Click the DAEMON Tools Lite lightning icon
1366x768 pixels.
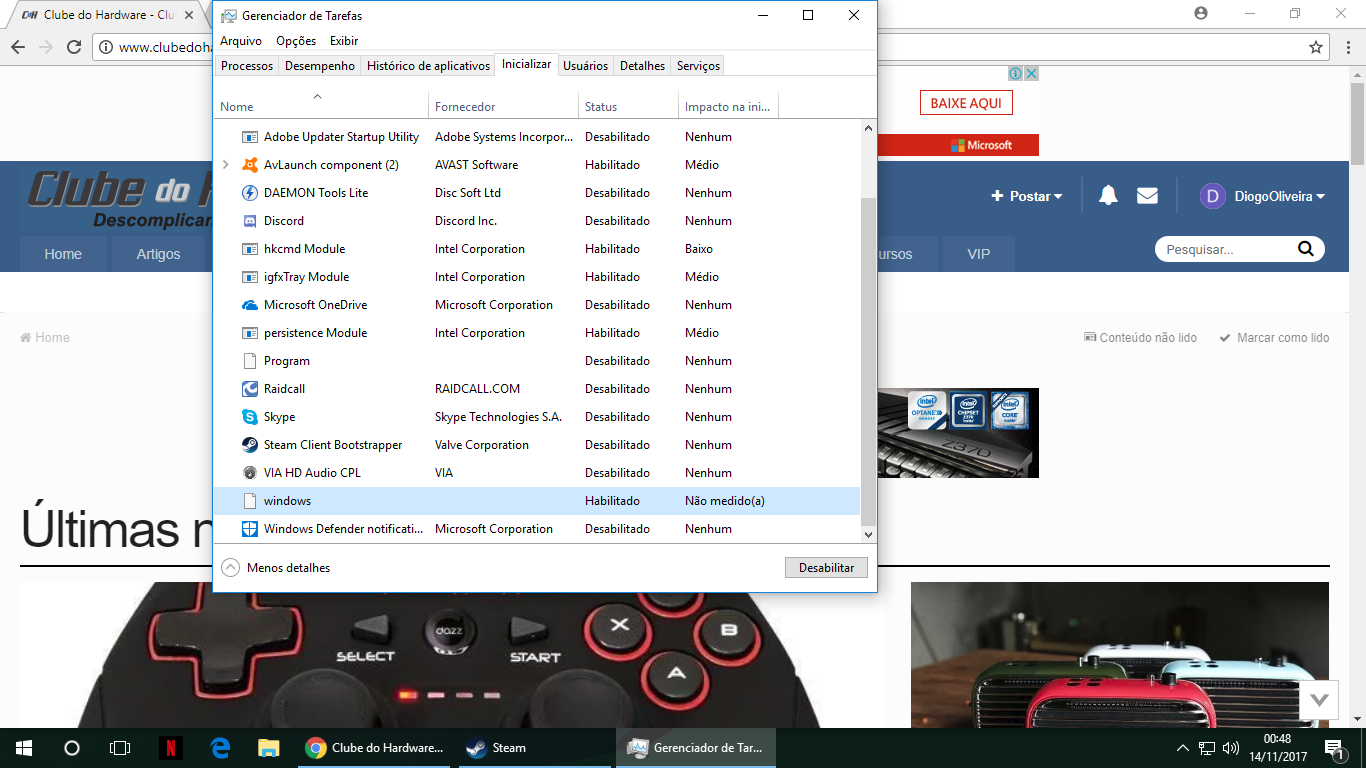pos(250,193)
